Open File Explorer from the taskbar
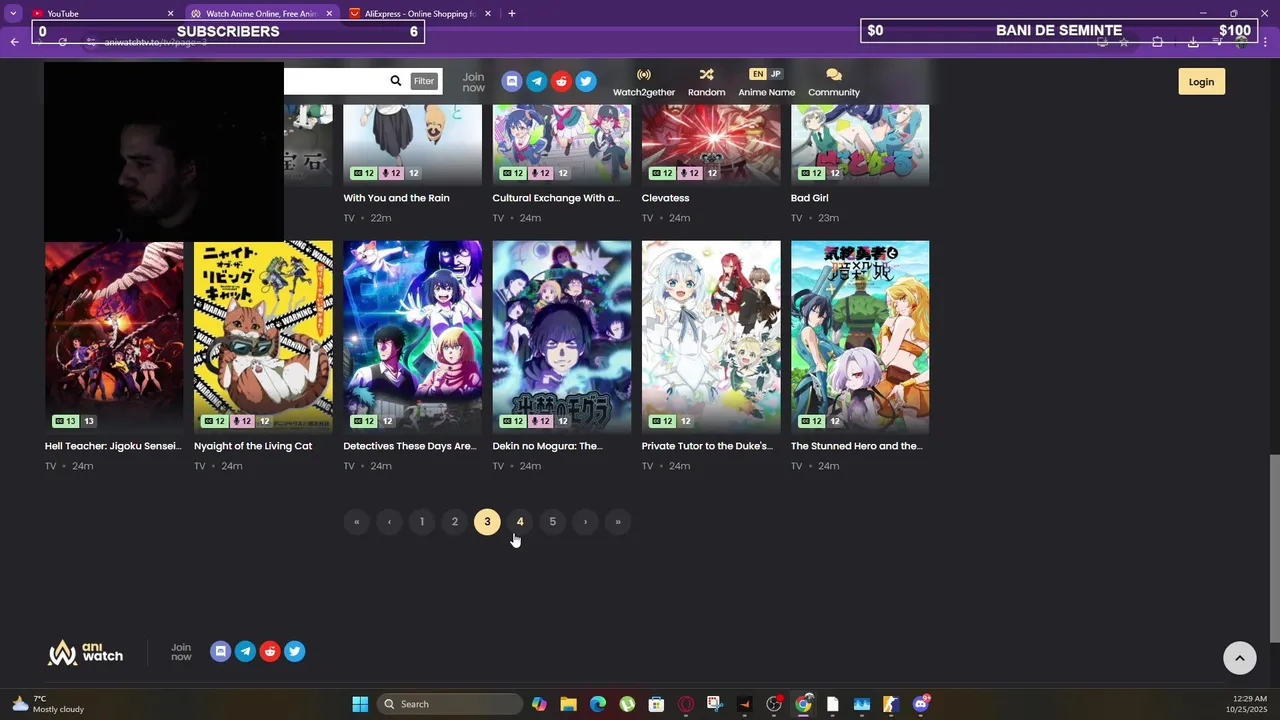This screenshot has height=720, width=1280. click(x=568, y=704)
